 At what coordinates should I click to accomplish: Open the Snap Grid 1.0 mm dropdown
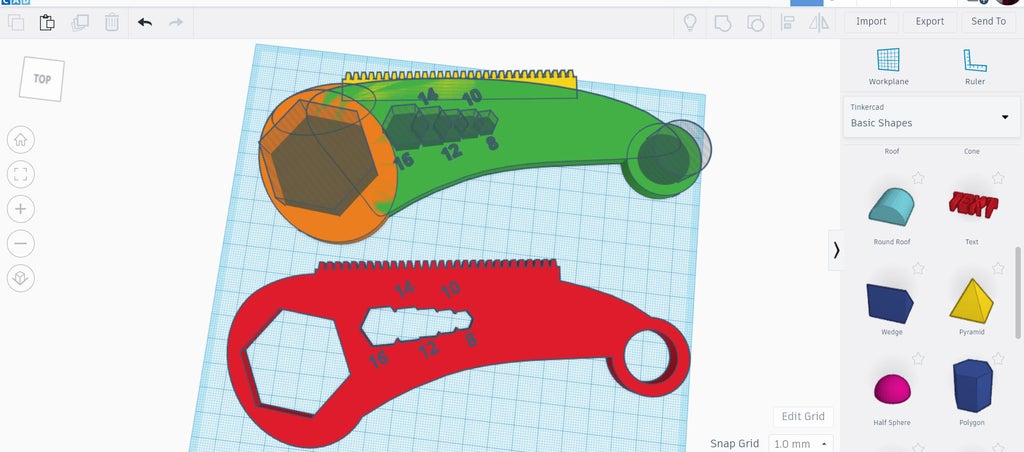click(801, 444)
